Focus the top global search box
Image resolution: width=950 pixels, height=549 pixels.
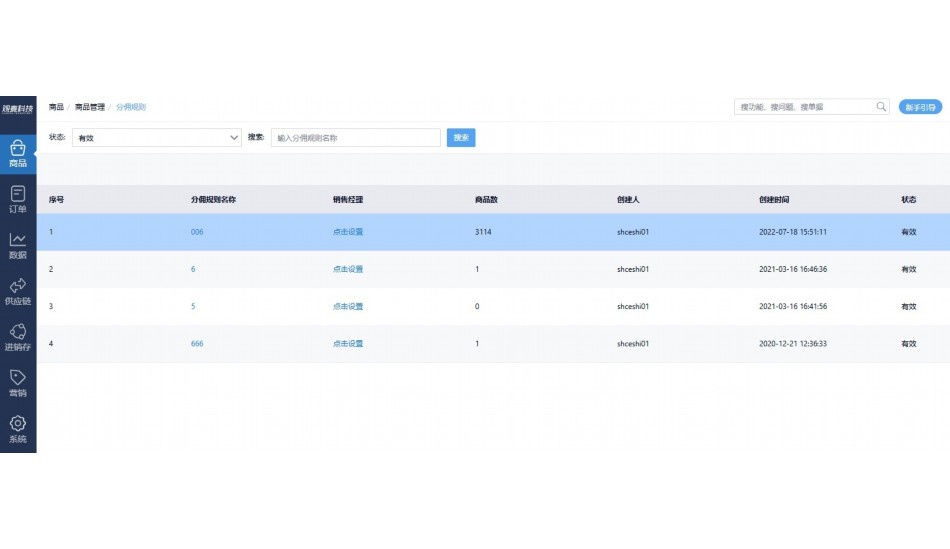(805, 107)
